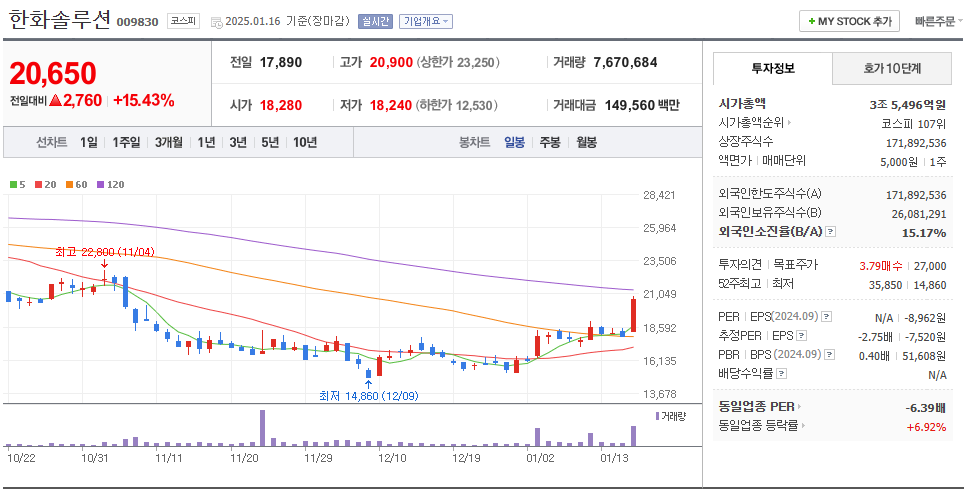Click the 전일 value 17,890
Viewport: 969px width, 489px height.
click(x=281, y=62)
